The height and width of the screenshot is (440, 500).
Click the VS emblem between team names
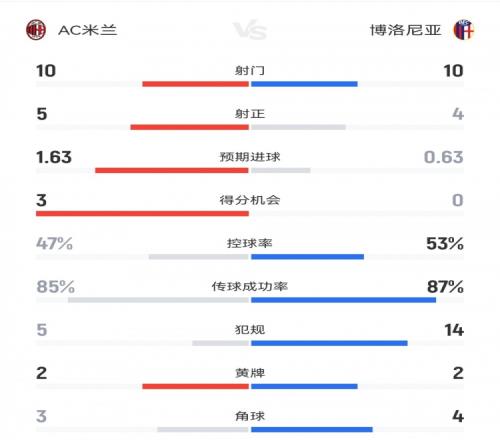tap(250, 30)
